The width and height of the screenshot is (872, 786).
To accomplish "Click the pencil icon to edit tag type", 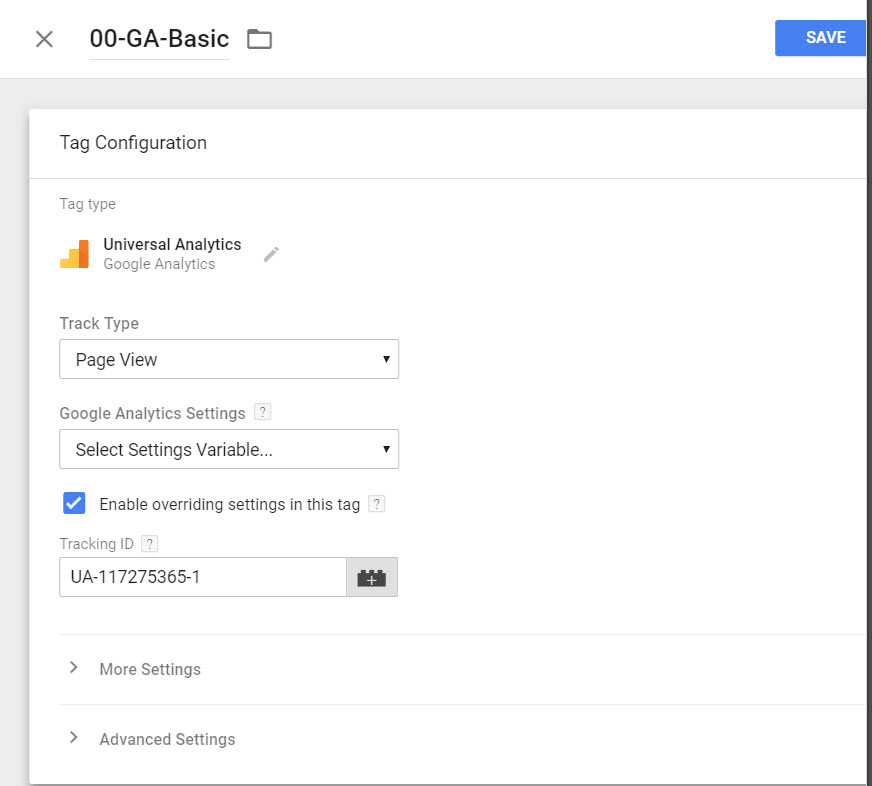I will 271,254.
